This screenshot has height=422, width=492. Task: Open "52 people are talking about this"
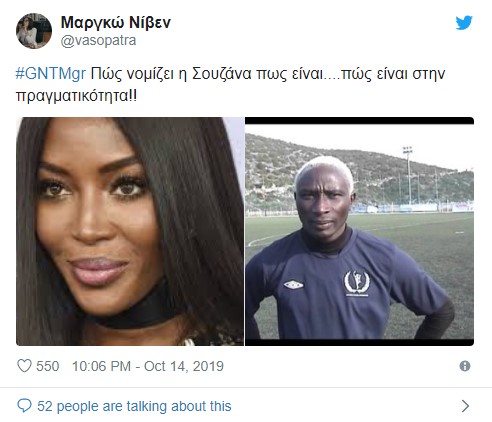pos(134,406)
